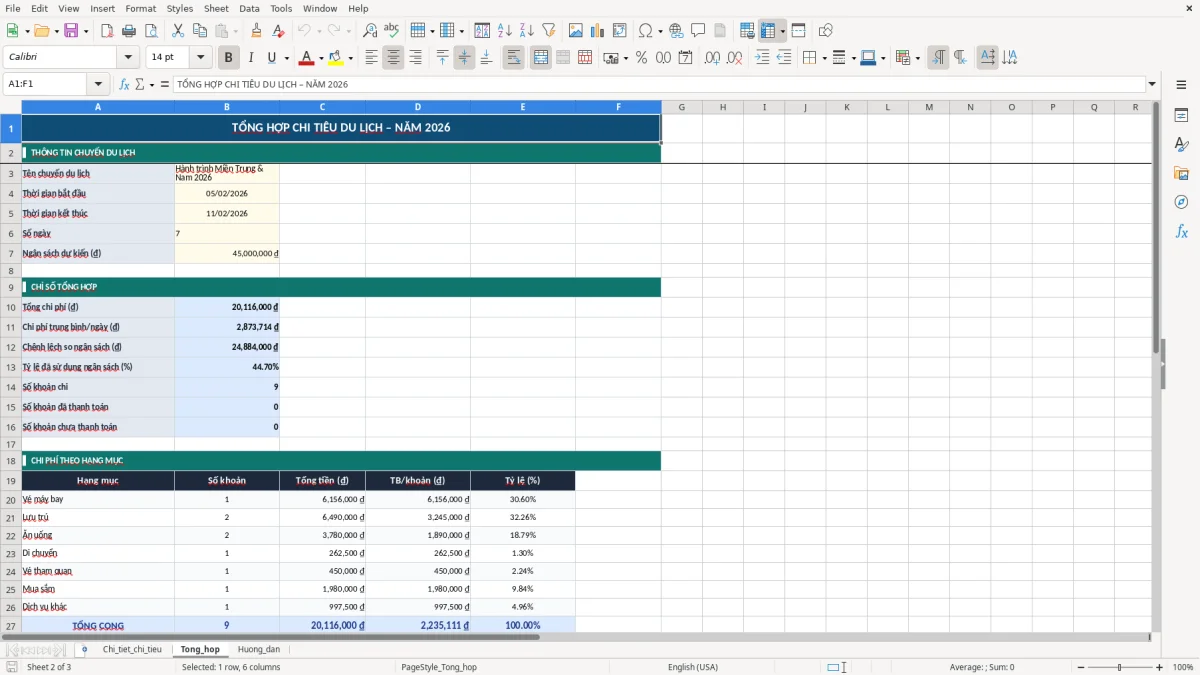Viewport: 1200px width, 675px height.
Task: Click the horizontal scrollbar
Action: tap(270, 637)
